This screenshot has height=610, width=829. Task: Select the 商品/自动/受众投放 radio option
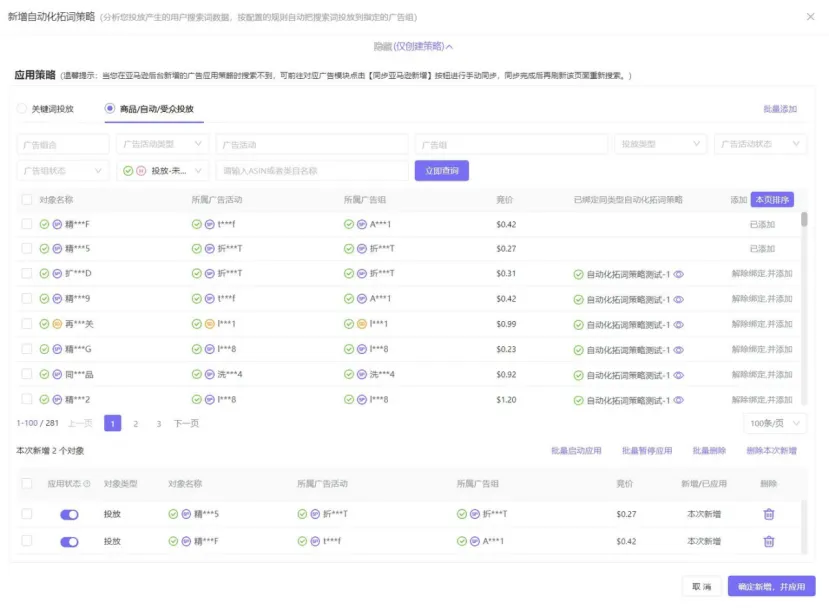[109, 108]
